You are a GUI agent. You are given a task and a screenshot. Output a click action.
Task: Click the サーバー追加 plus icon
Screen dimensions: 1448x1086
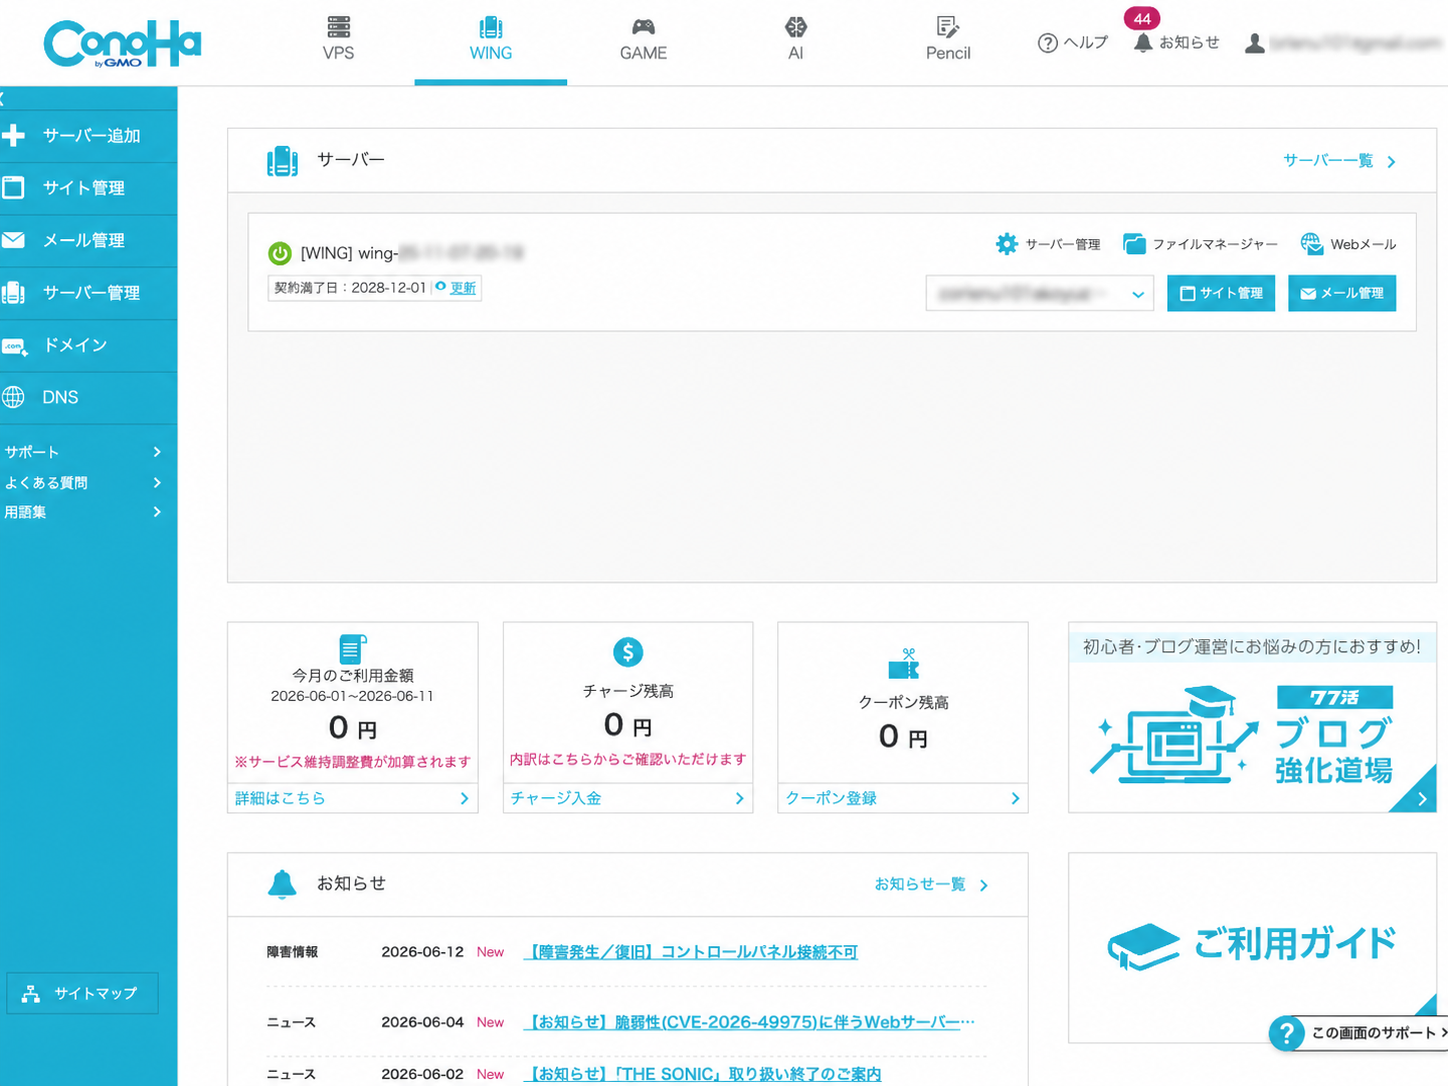(x=14, y=135)
